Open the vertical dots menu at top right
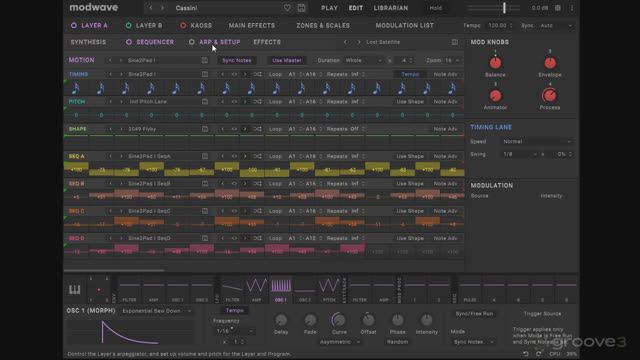640x360 pixels. 572,8
